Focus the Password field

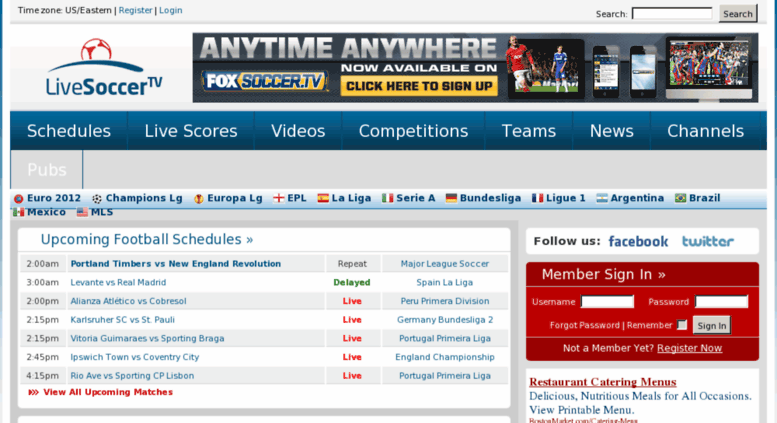pyautogui.click(x=722, y=302)
